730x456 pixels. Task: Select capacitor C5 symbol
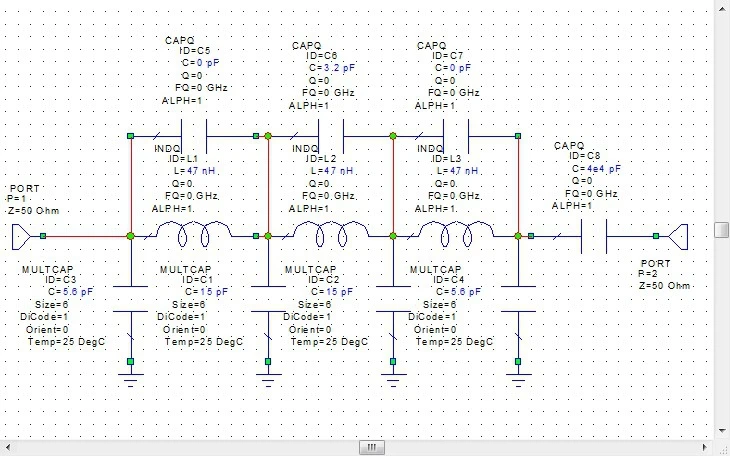point(193,136)
